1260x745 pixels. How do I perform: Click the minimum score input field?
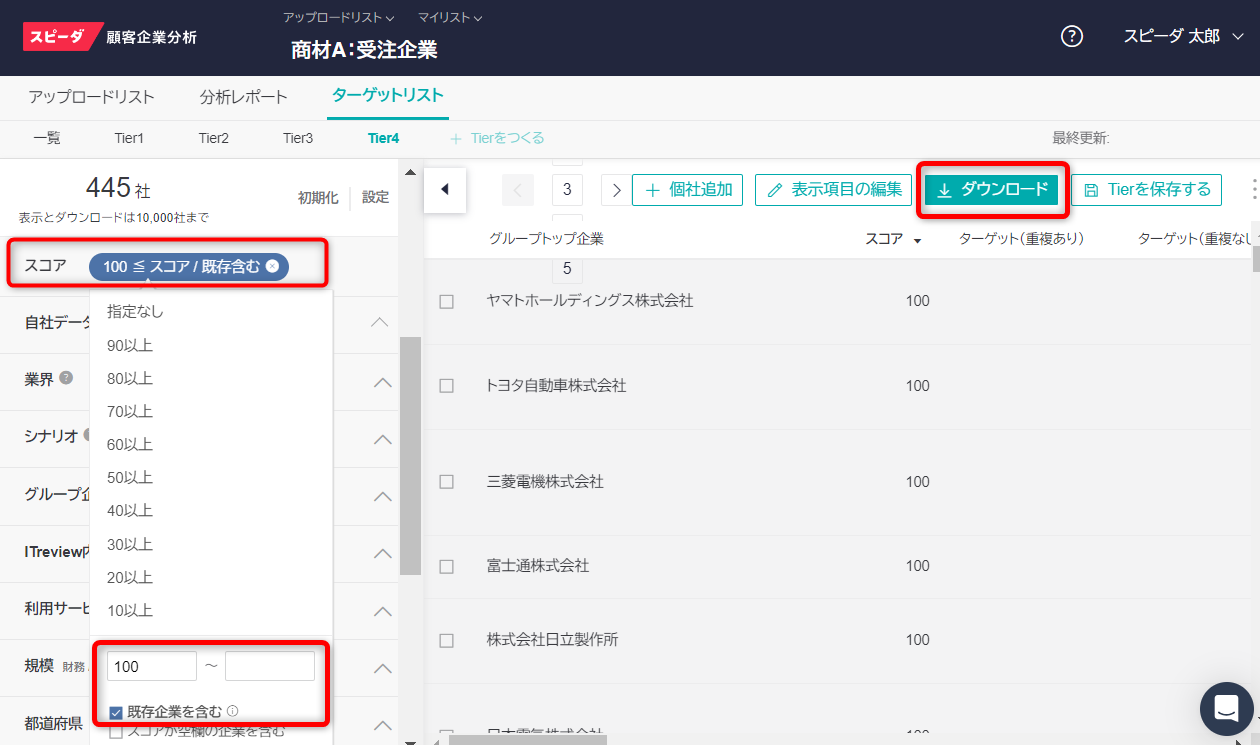(151, 666)
